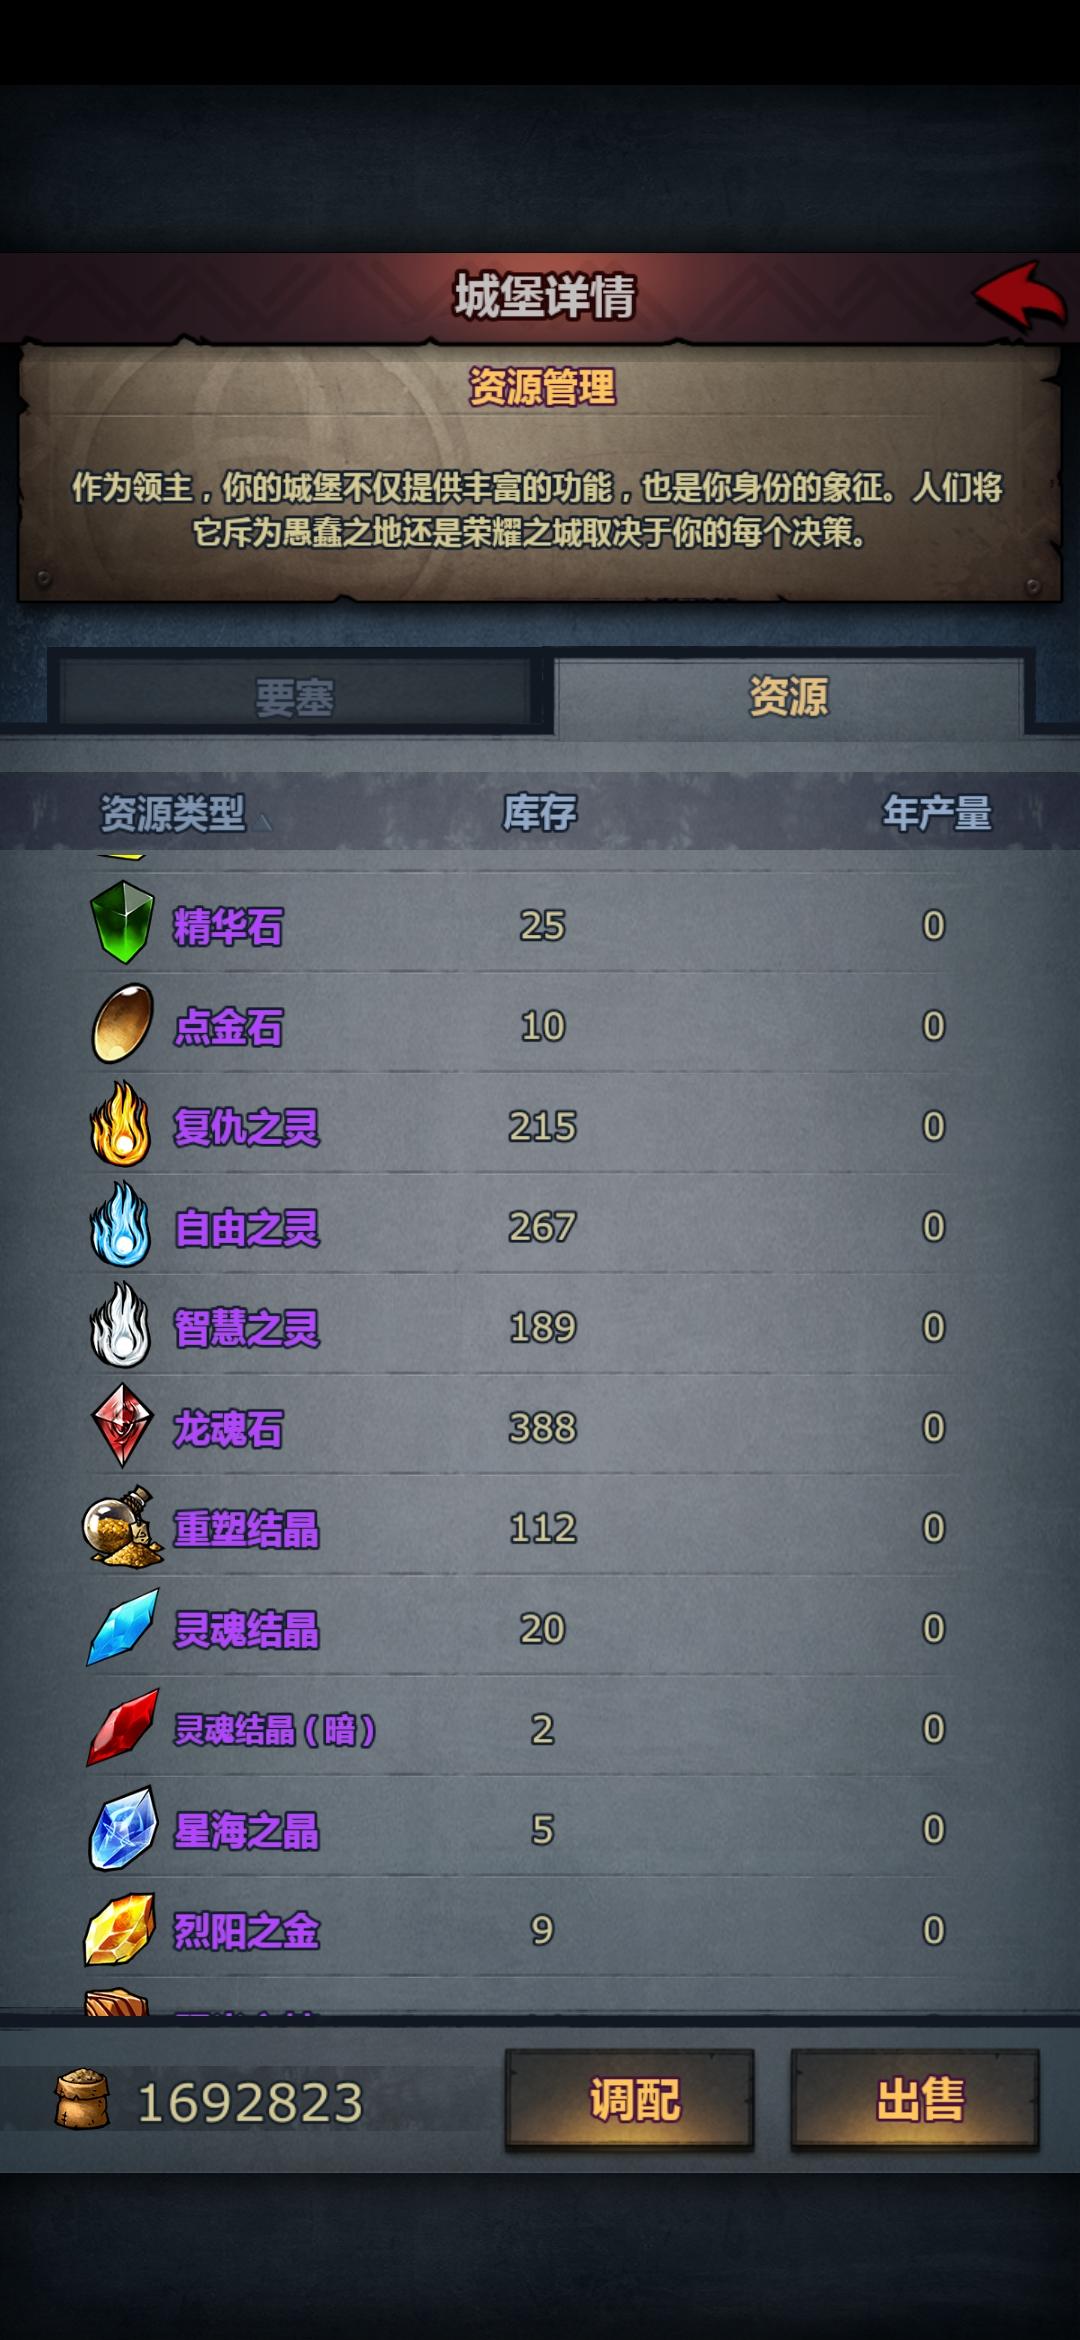Tap the 星海之晶 crystal icon
Image resolution: width=1080 pixels, height=2340 pixels.
click(124, 1828)
